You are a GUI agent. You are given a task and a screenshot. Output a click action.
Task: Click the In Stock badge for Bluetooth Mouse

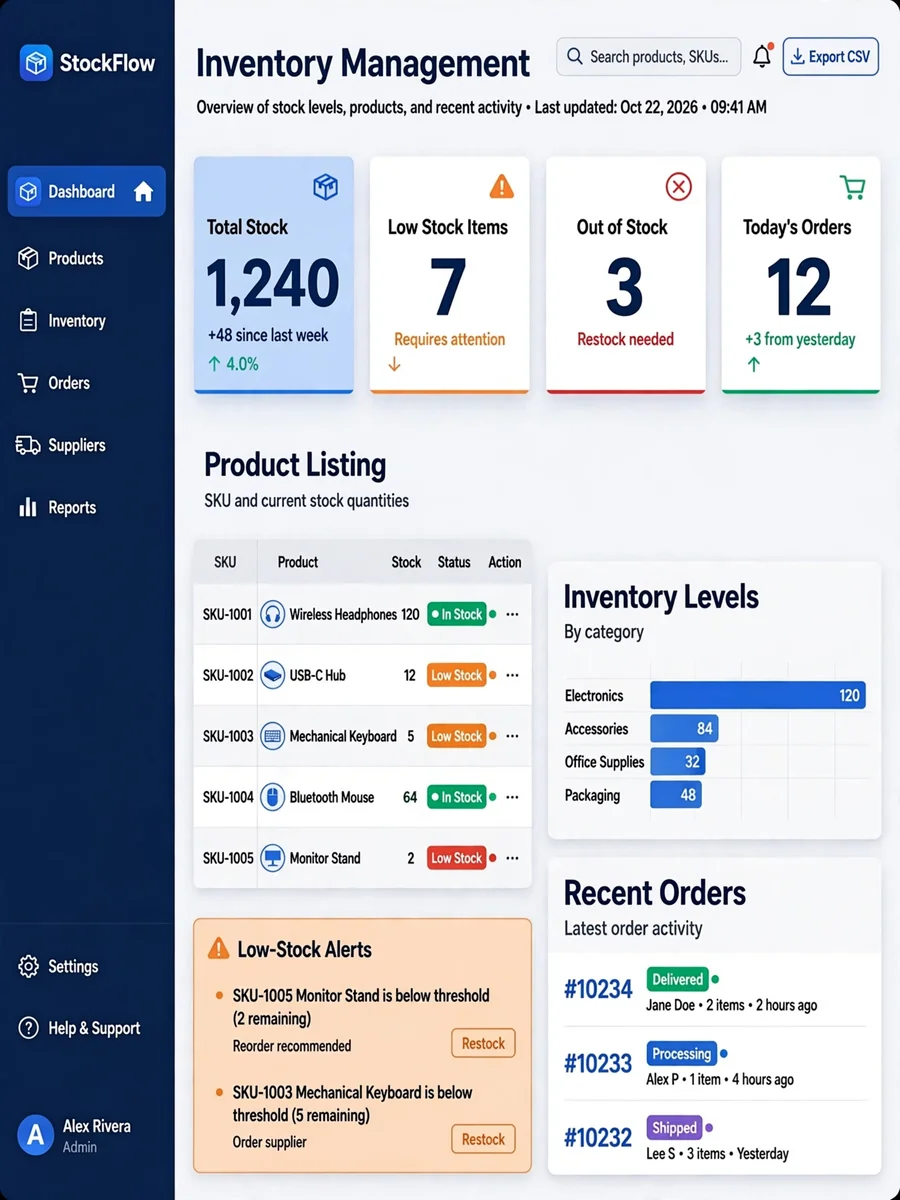pos(456,797)
